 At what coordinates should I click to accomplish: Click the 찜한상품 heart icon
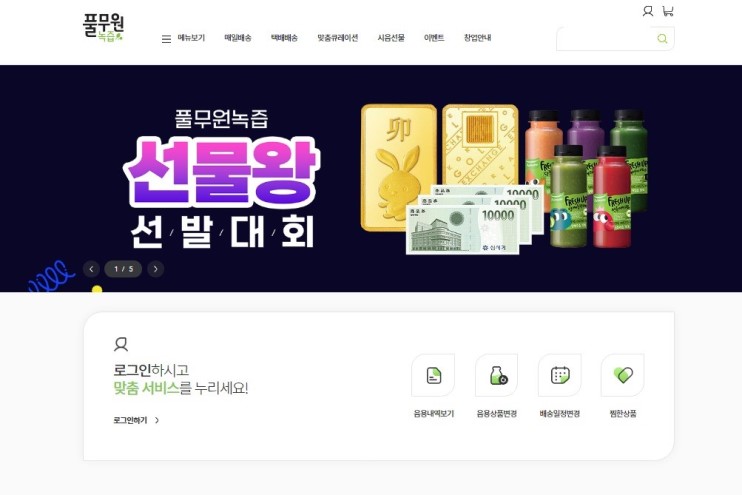[x=623, y=375]
